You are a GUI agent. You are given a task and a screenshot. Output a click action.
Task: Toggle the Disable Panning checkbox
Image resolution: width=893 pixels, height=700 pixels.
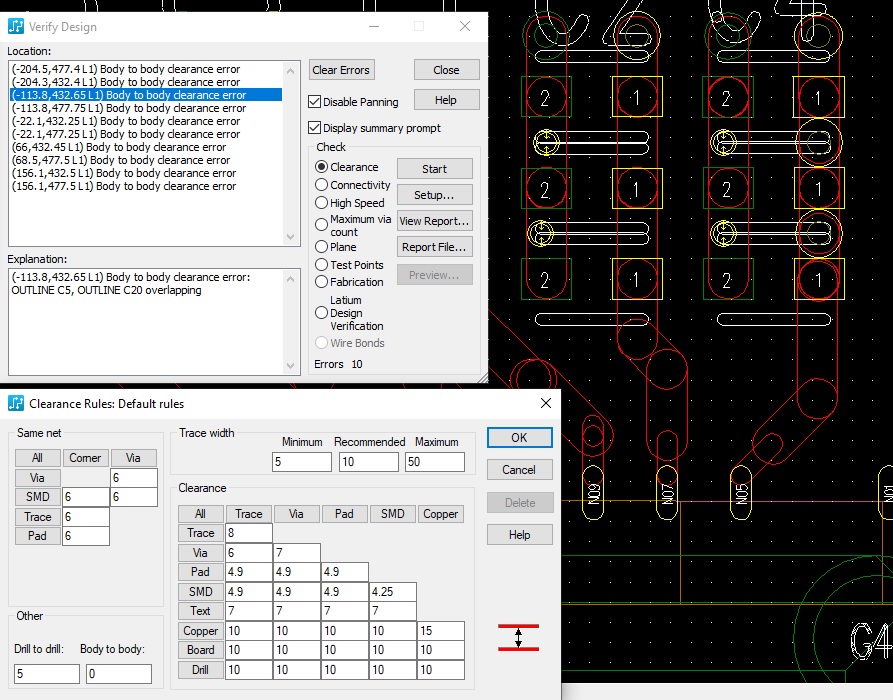tap(315, 102)
